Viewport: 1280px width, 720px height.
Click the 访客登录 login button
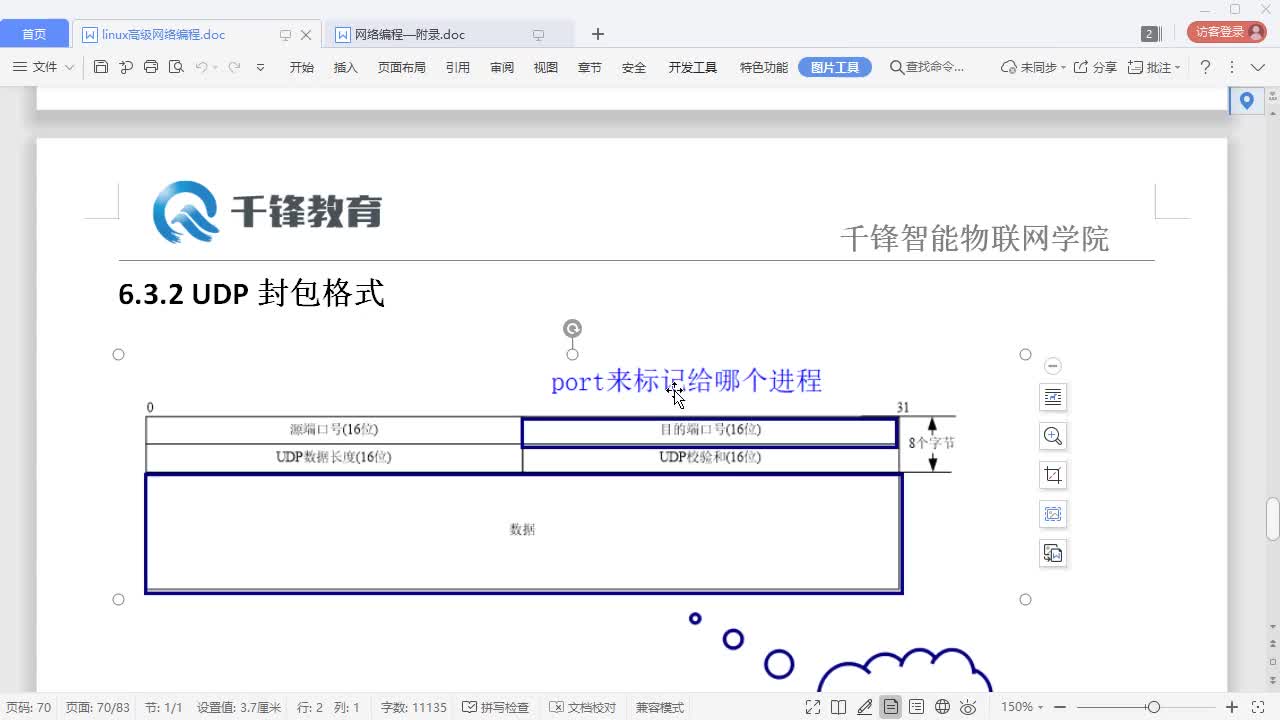(x=1226, y=32)
